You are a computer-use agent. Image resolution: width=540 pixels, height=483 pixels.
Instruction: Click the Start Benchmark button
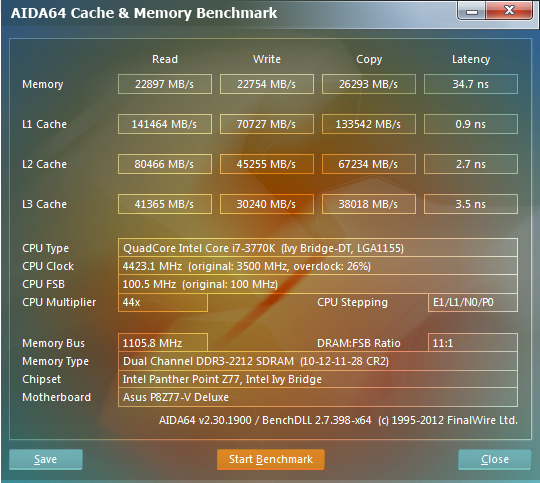coord(271,459)
